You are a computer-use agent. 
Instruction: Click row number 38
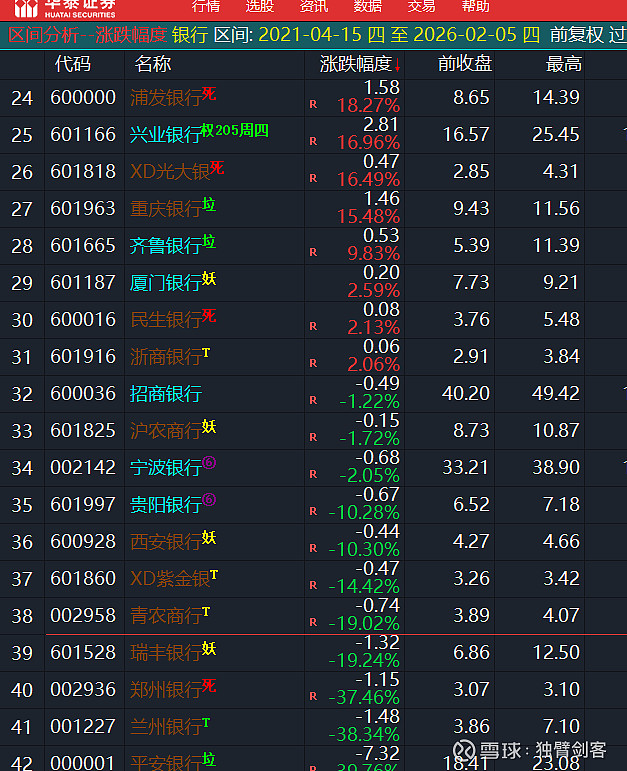pyautogui.click(x=22, y=616)
